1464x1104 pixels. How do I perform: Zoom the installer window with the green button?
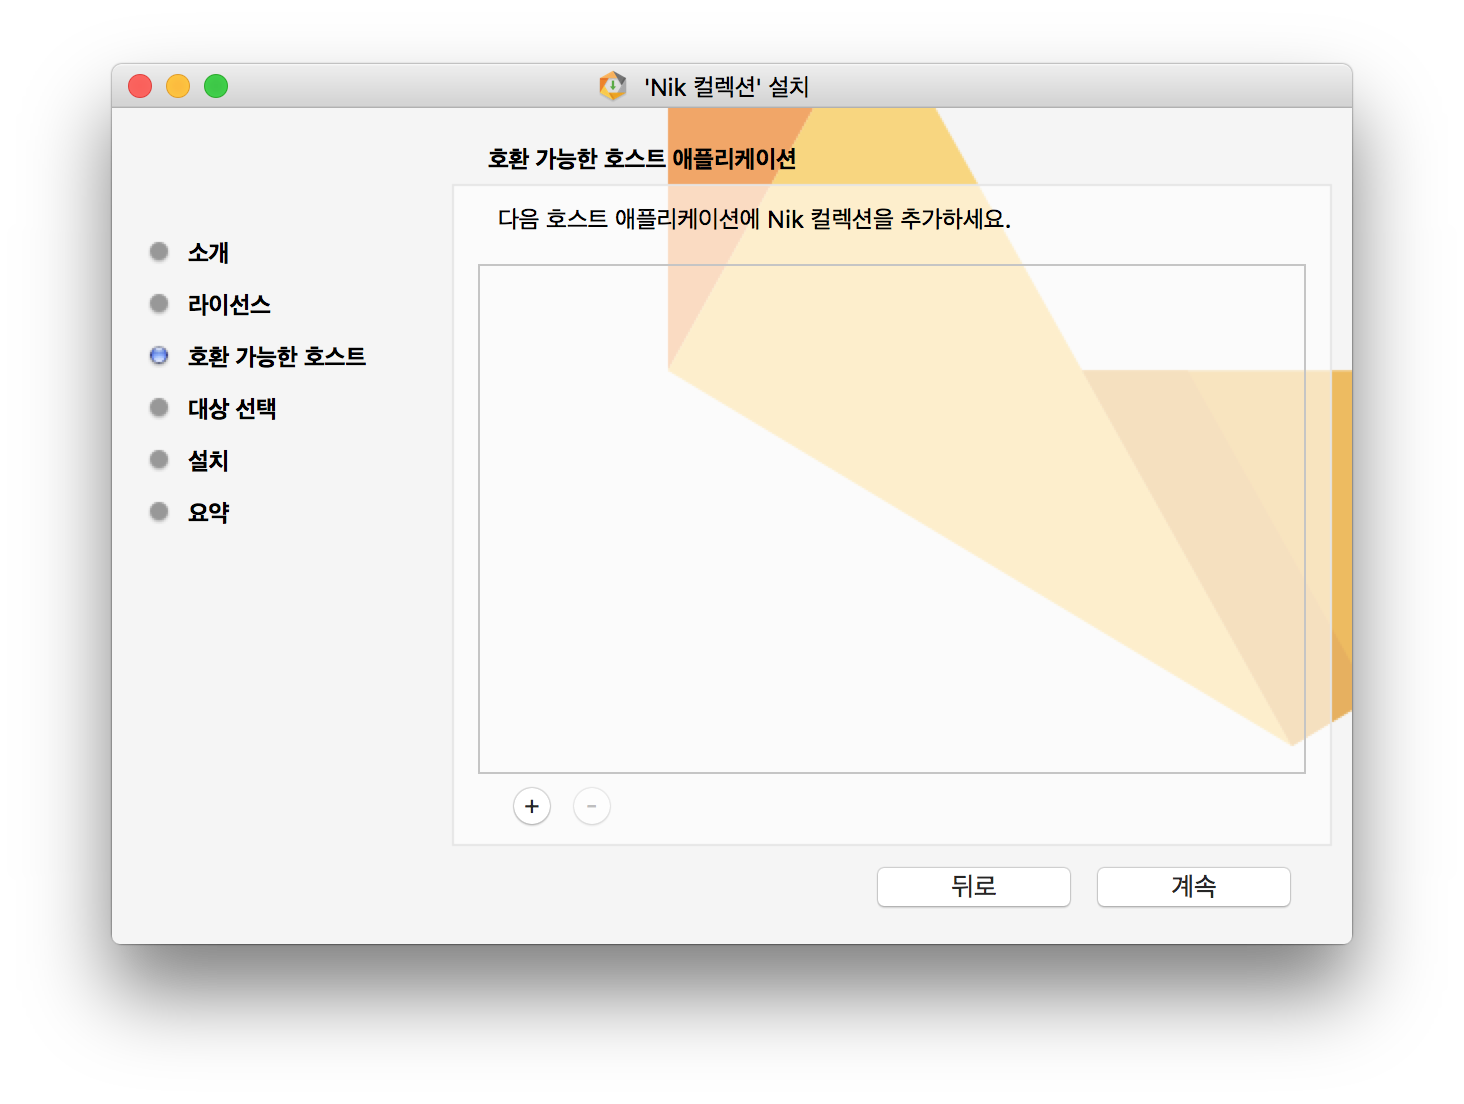tap(216, 86)
